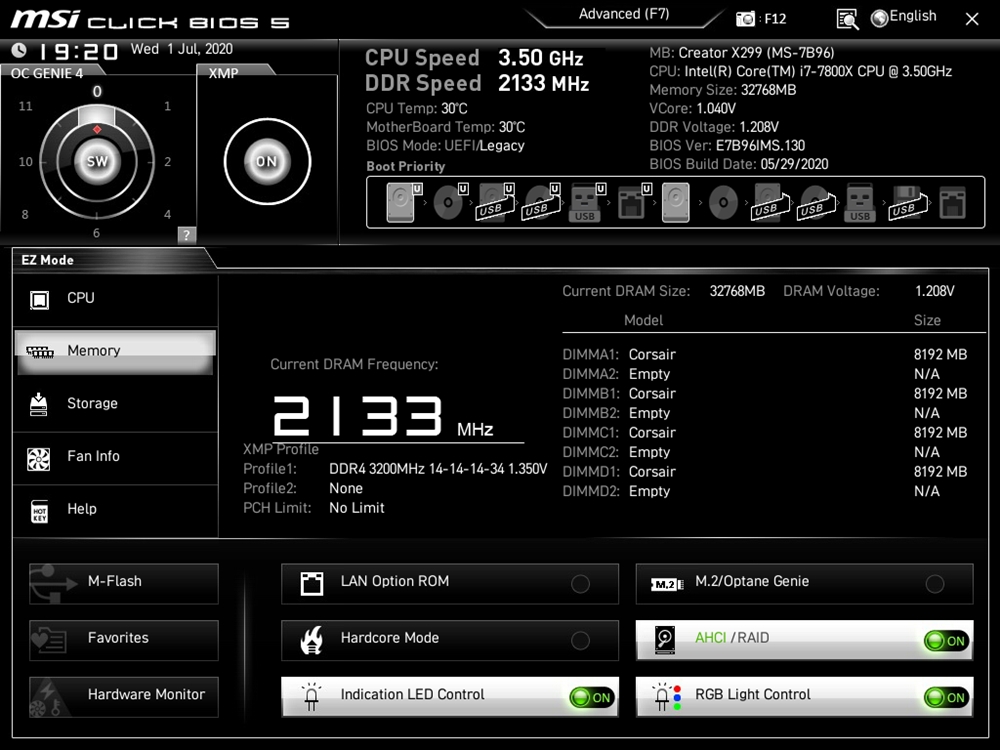Select legacy CD/DVD boot icon
1000x750 pixels.
point(723,203)
